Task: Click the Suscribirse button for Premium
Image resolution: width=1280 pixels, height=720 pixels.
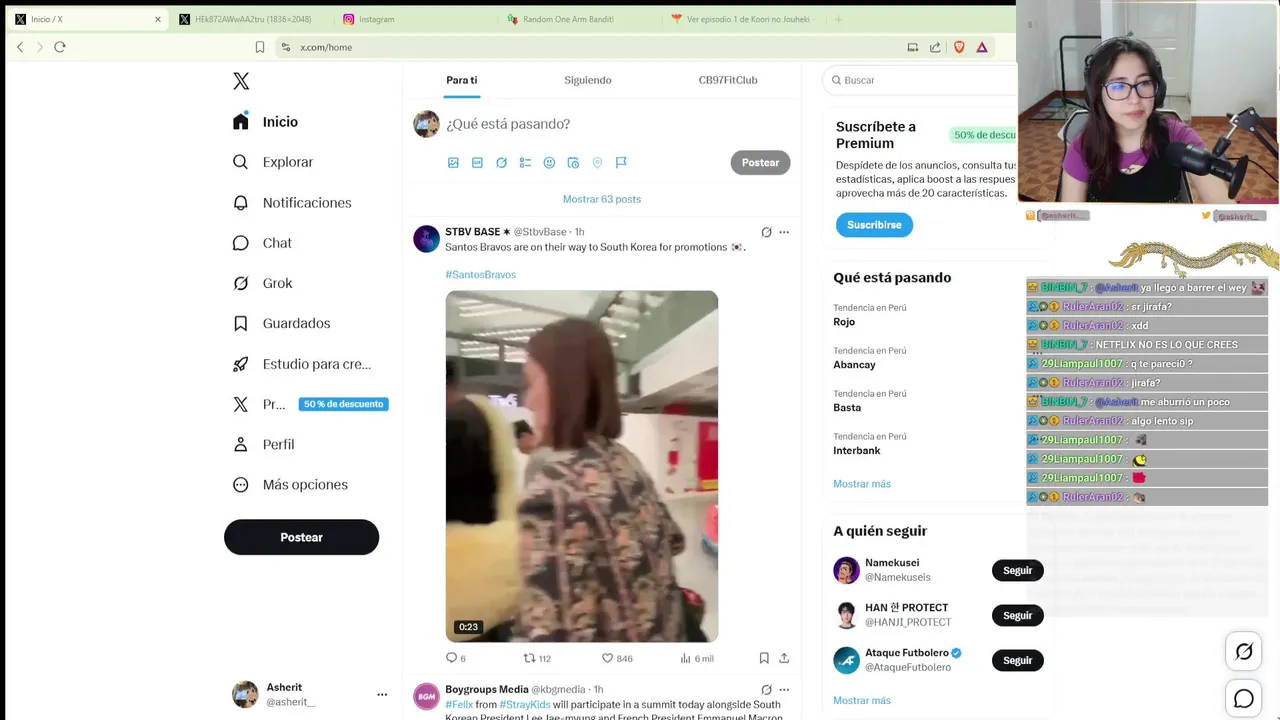Action: click(874, 225)
